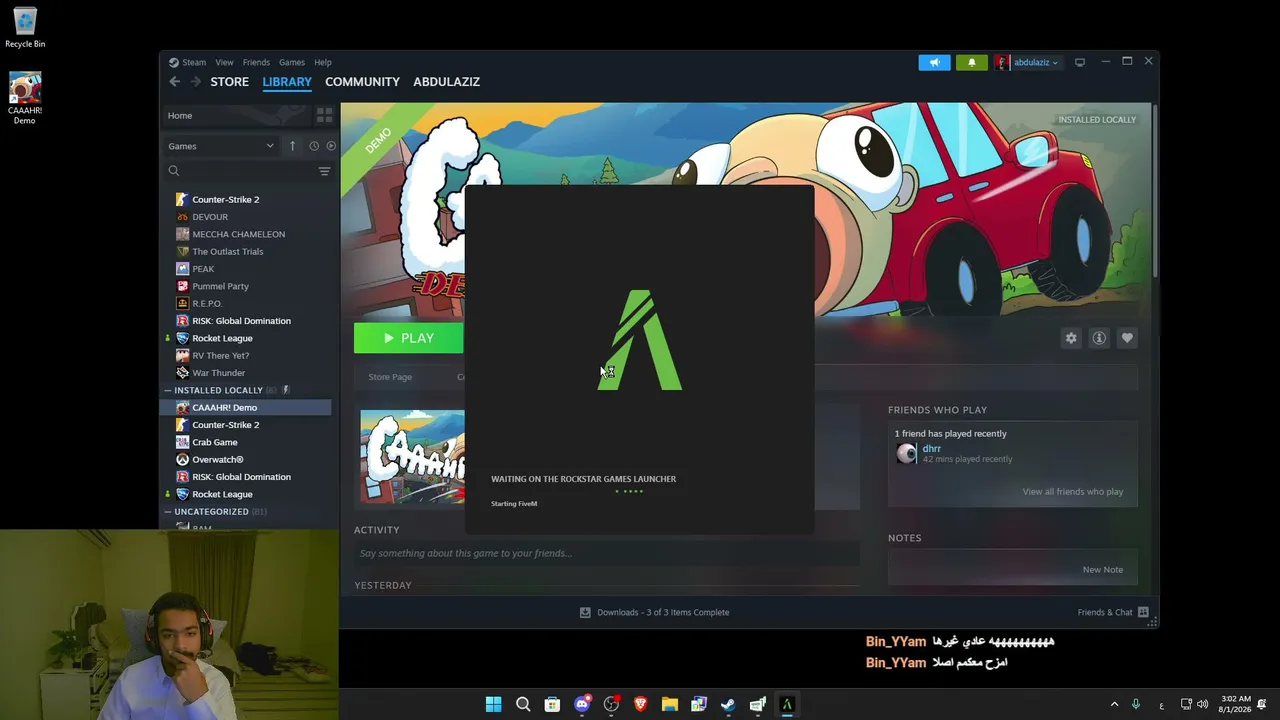This screenshot has height=720, width=1280.
Task: Go to the LIBRARY tab
Action: point(287,82)
